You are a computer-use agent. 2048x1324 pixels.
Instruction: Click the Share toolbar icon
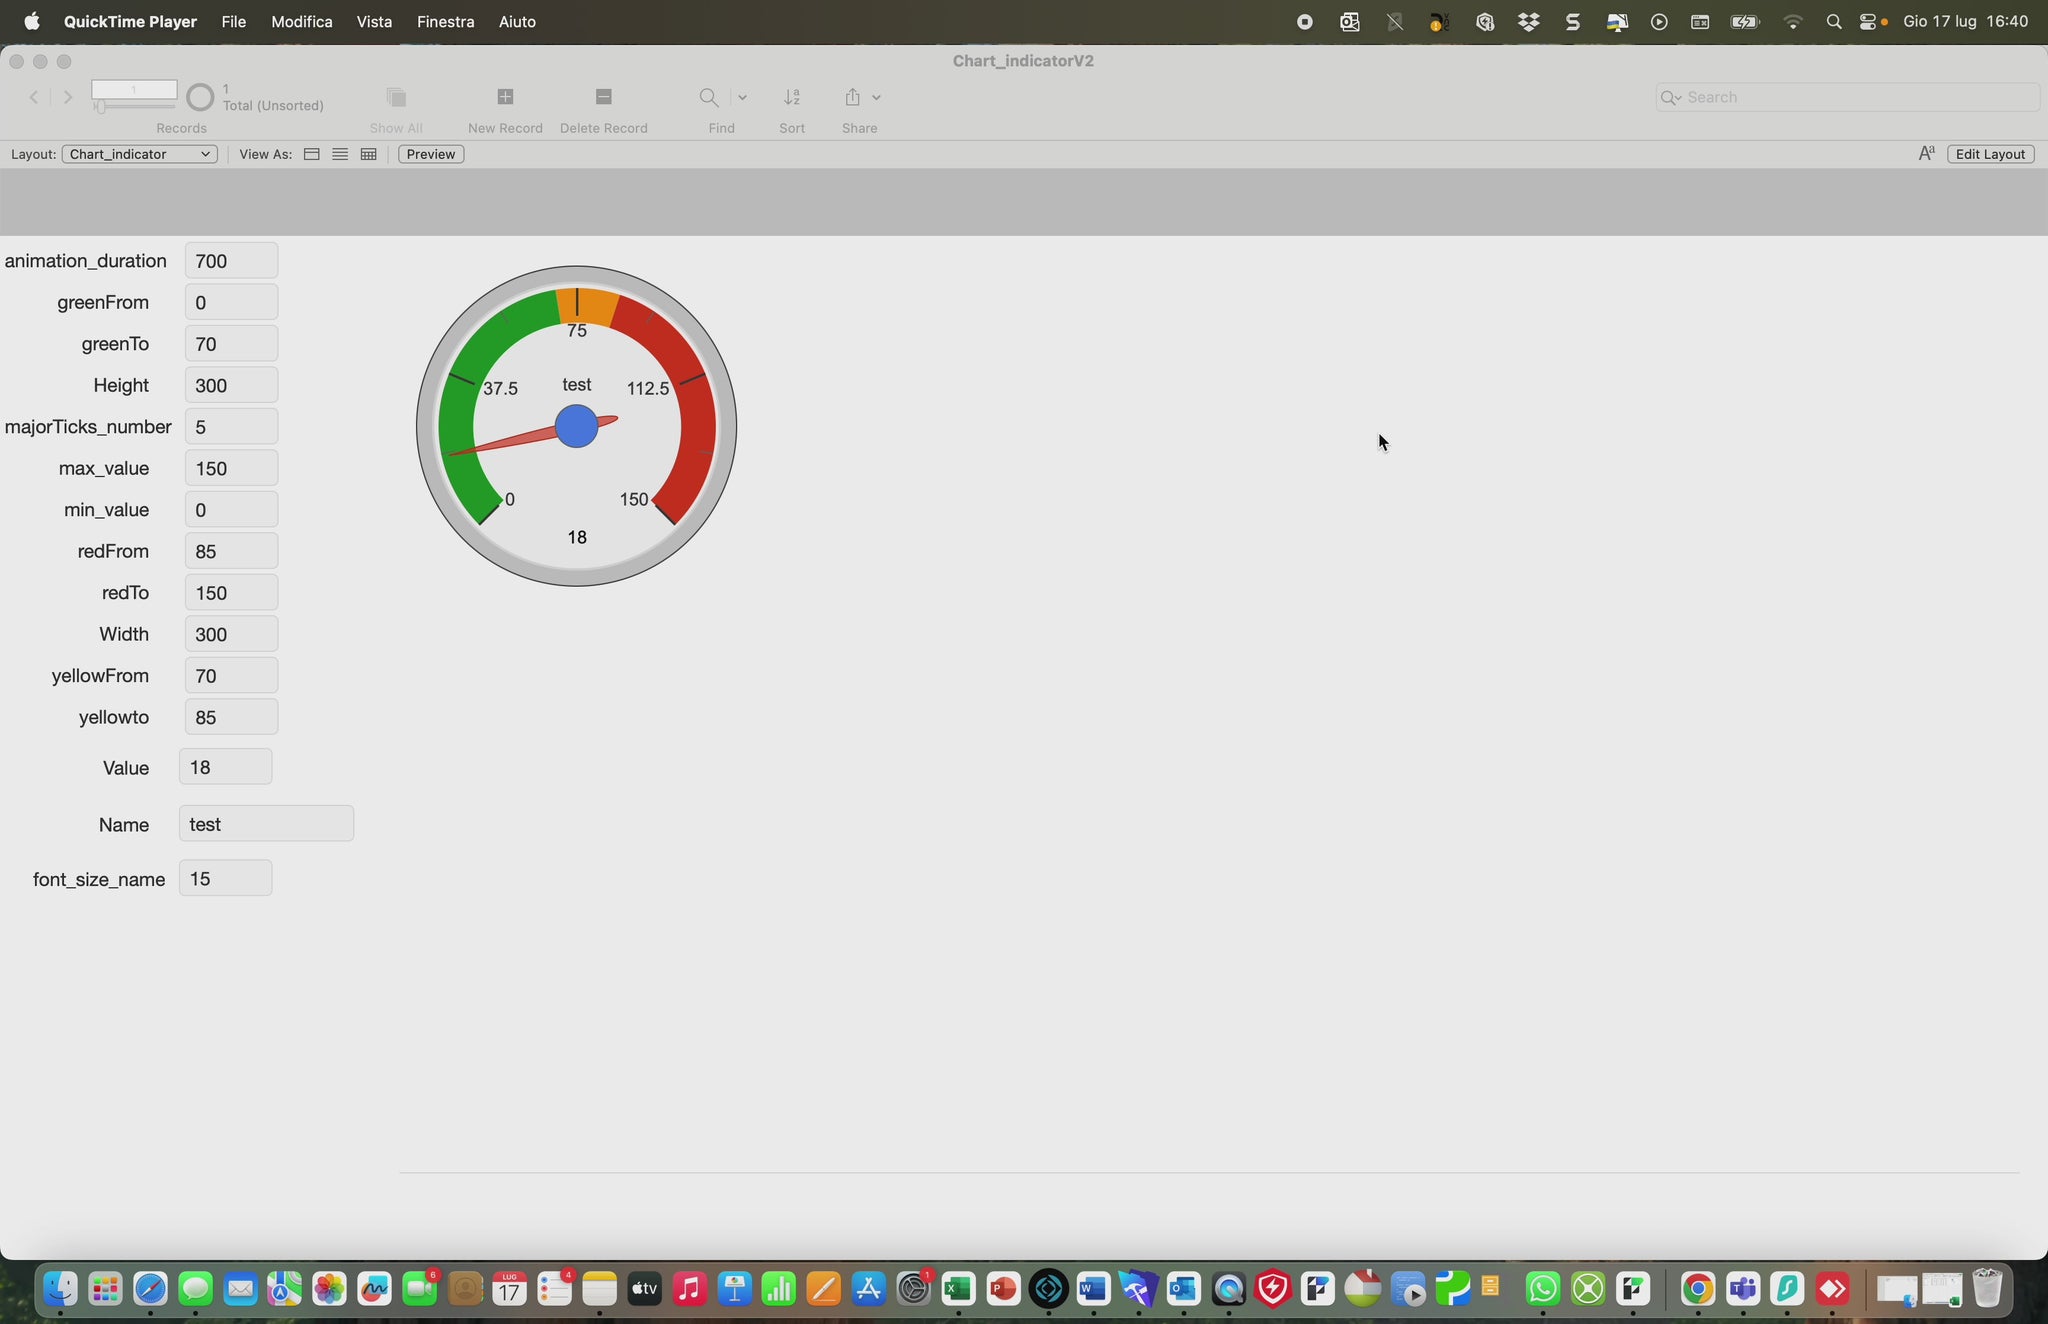[x=852, y=97]
